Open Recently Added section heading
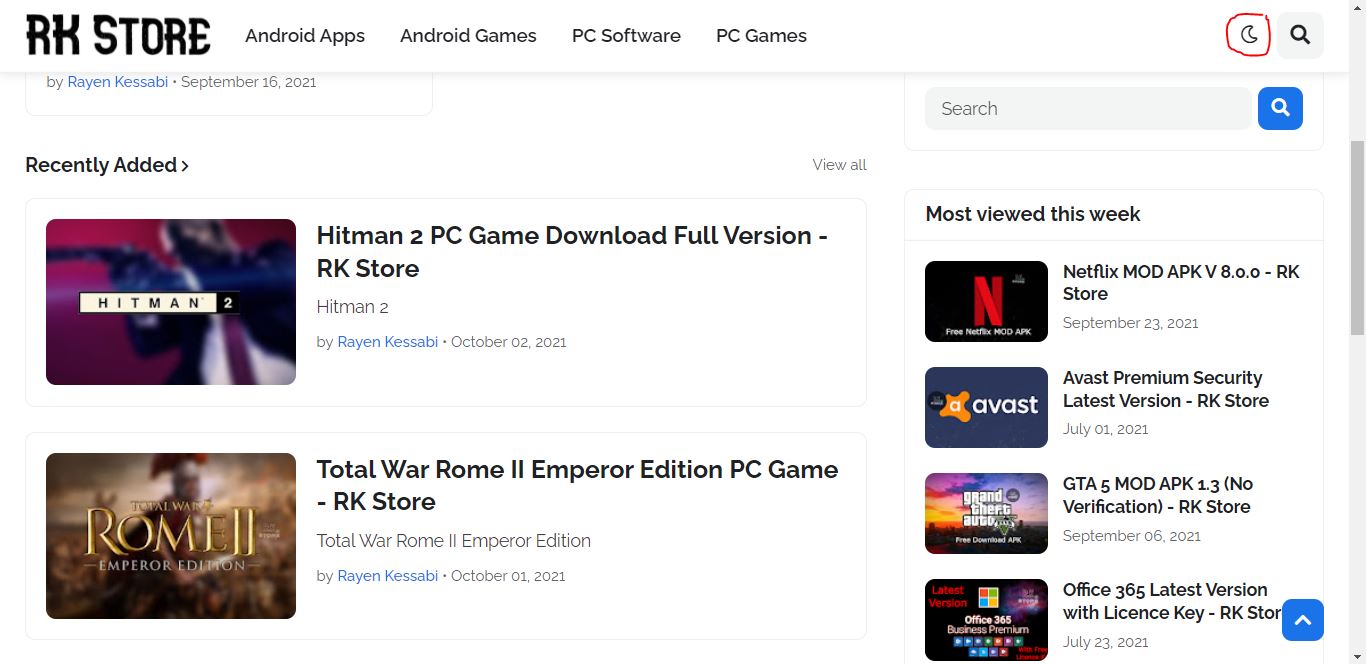The width and height of the screenshot is (1366, 664). (x=107, y=165)
